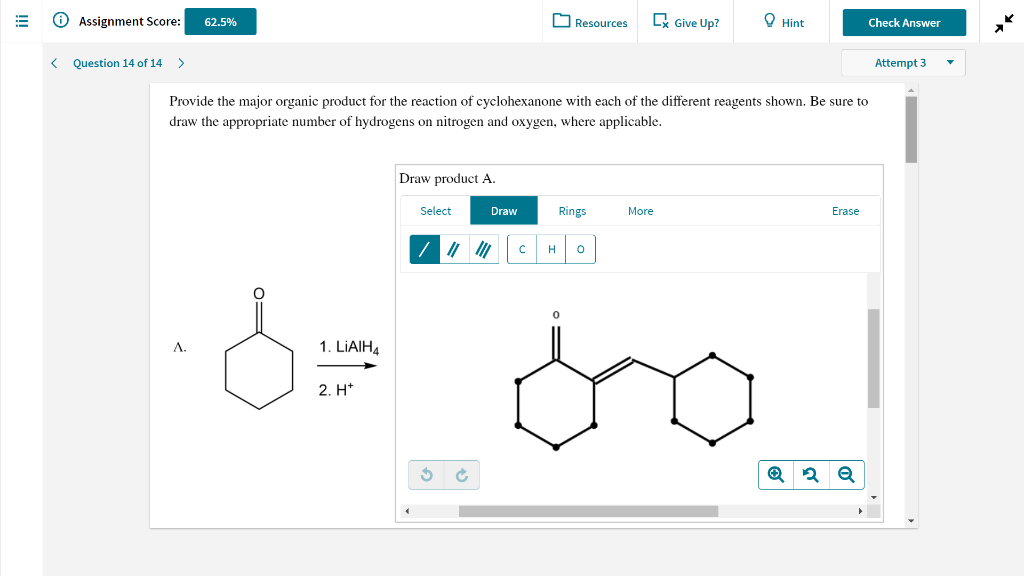Open the Attempt 3 dropdown

(x=901, y=62)
